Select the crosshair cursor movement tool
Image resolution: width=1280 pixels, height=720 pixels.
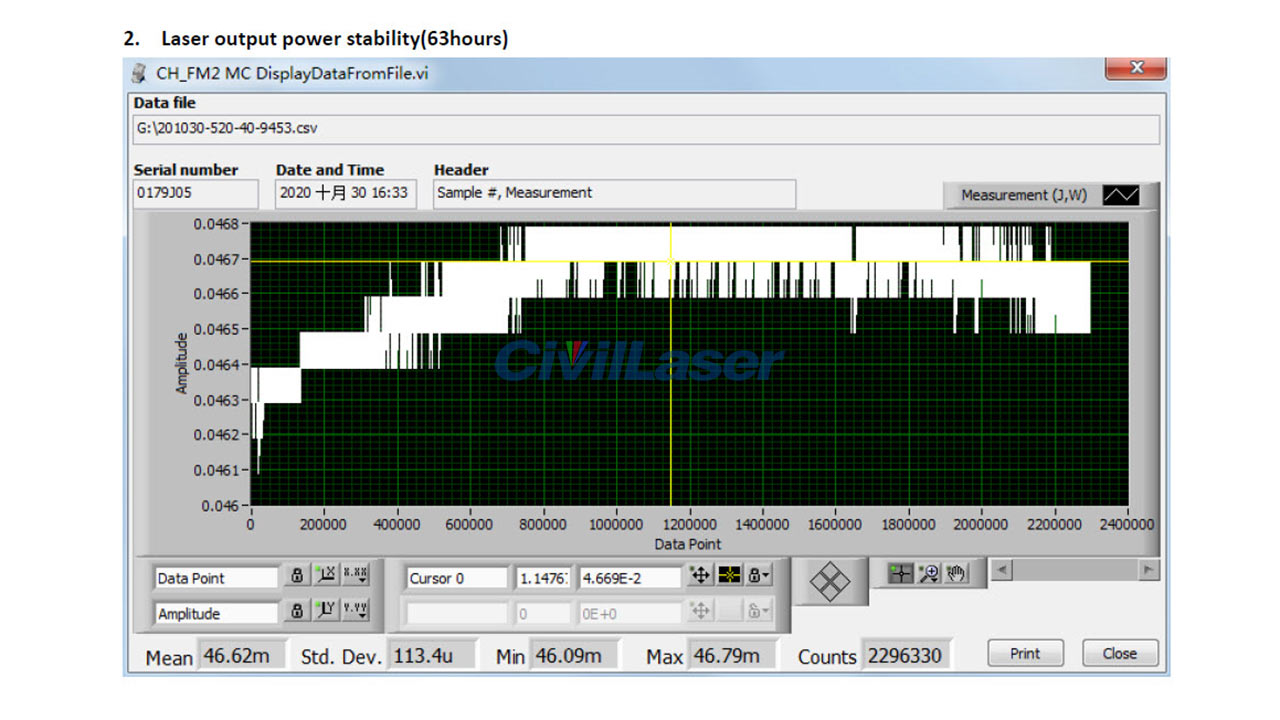point(900,573)
